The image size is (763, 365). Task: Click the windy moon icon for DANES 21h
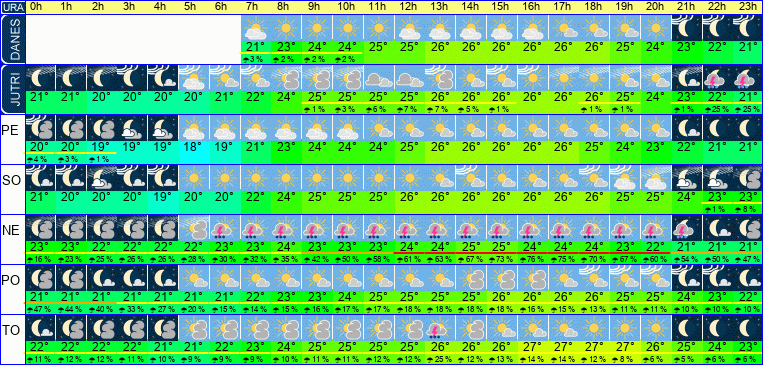686,28
